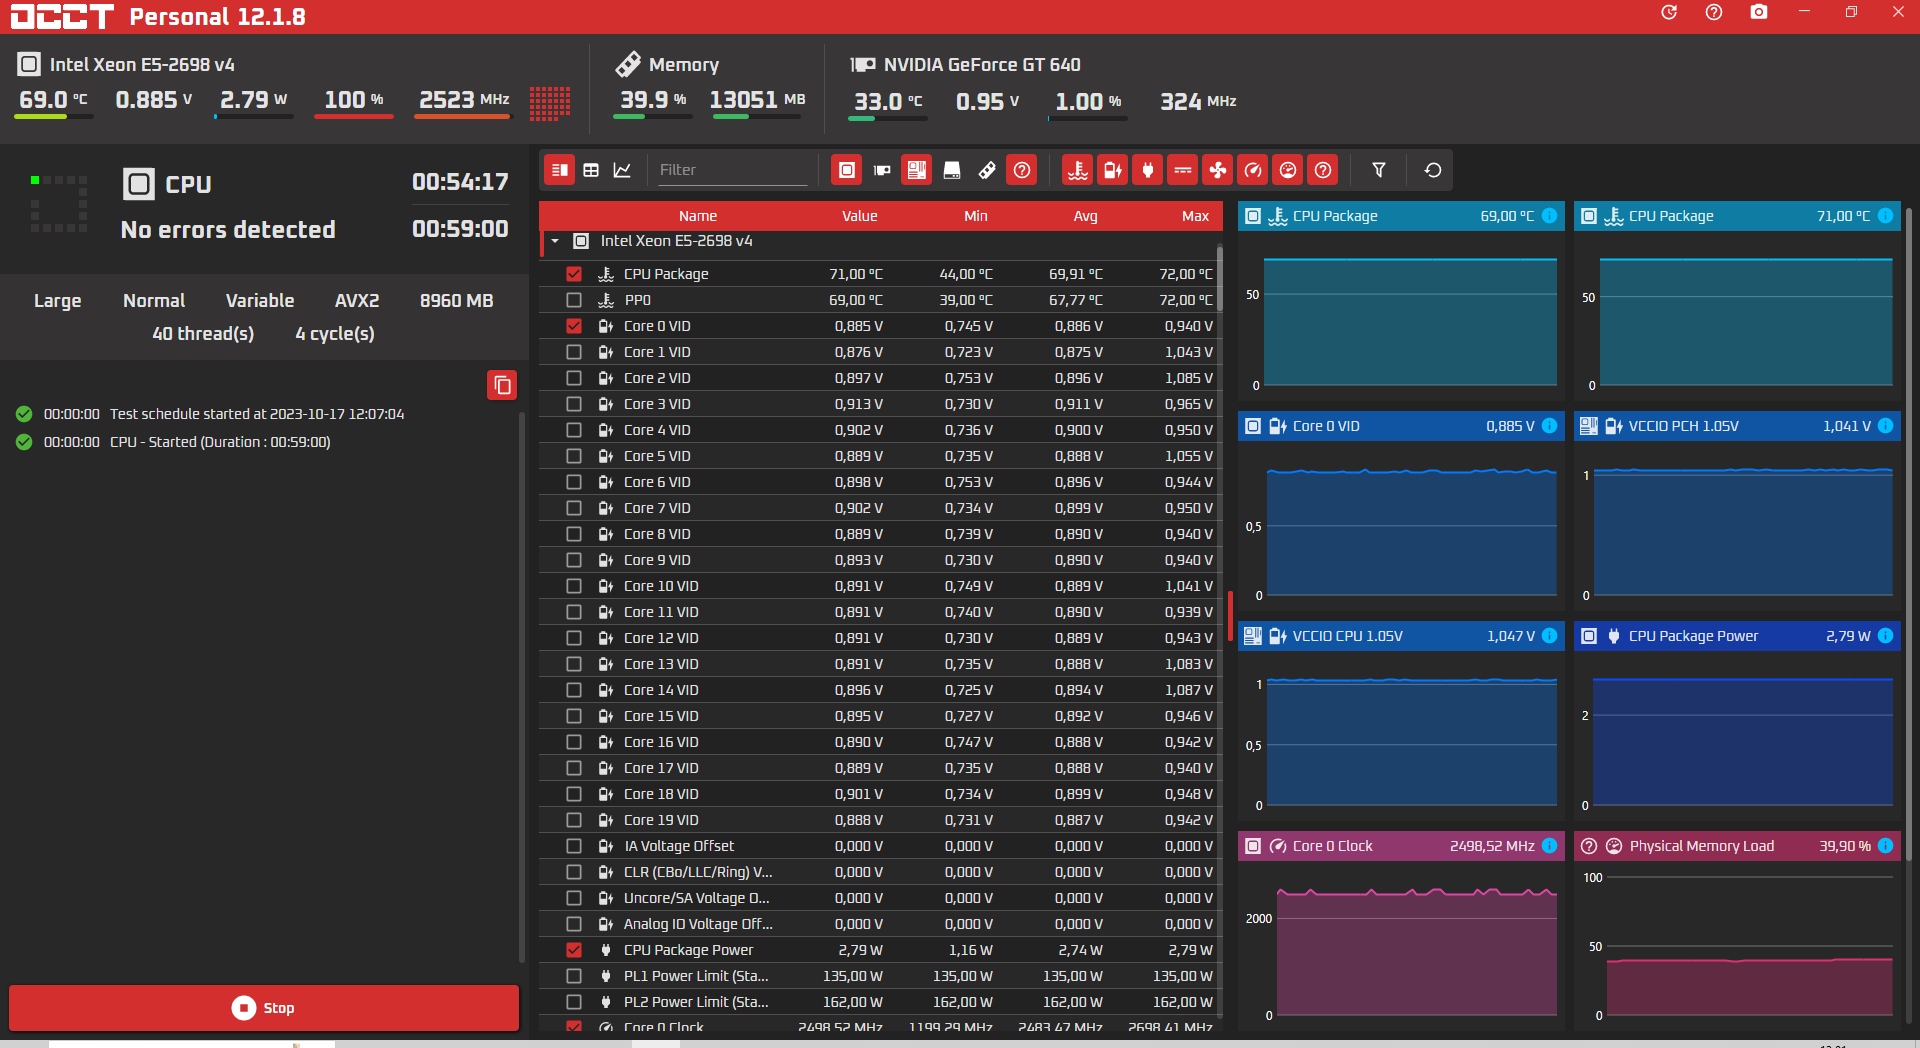Click the 'NVIDIA GeForce GT 640' header

[982, 65]
